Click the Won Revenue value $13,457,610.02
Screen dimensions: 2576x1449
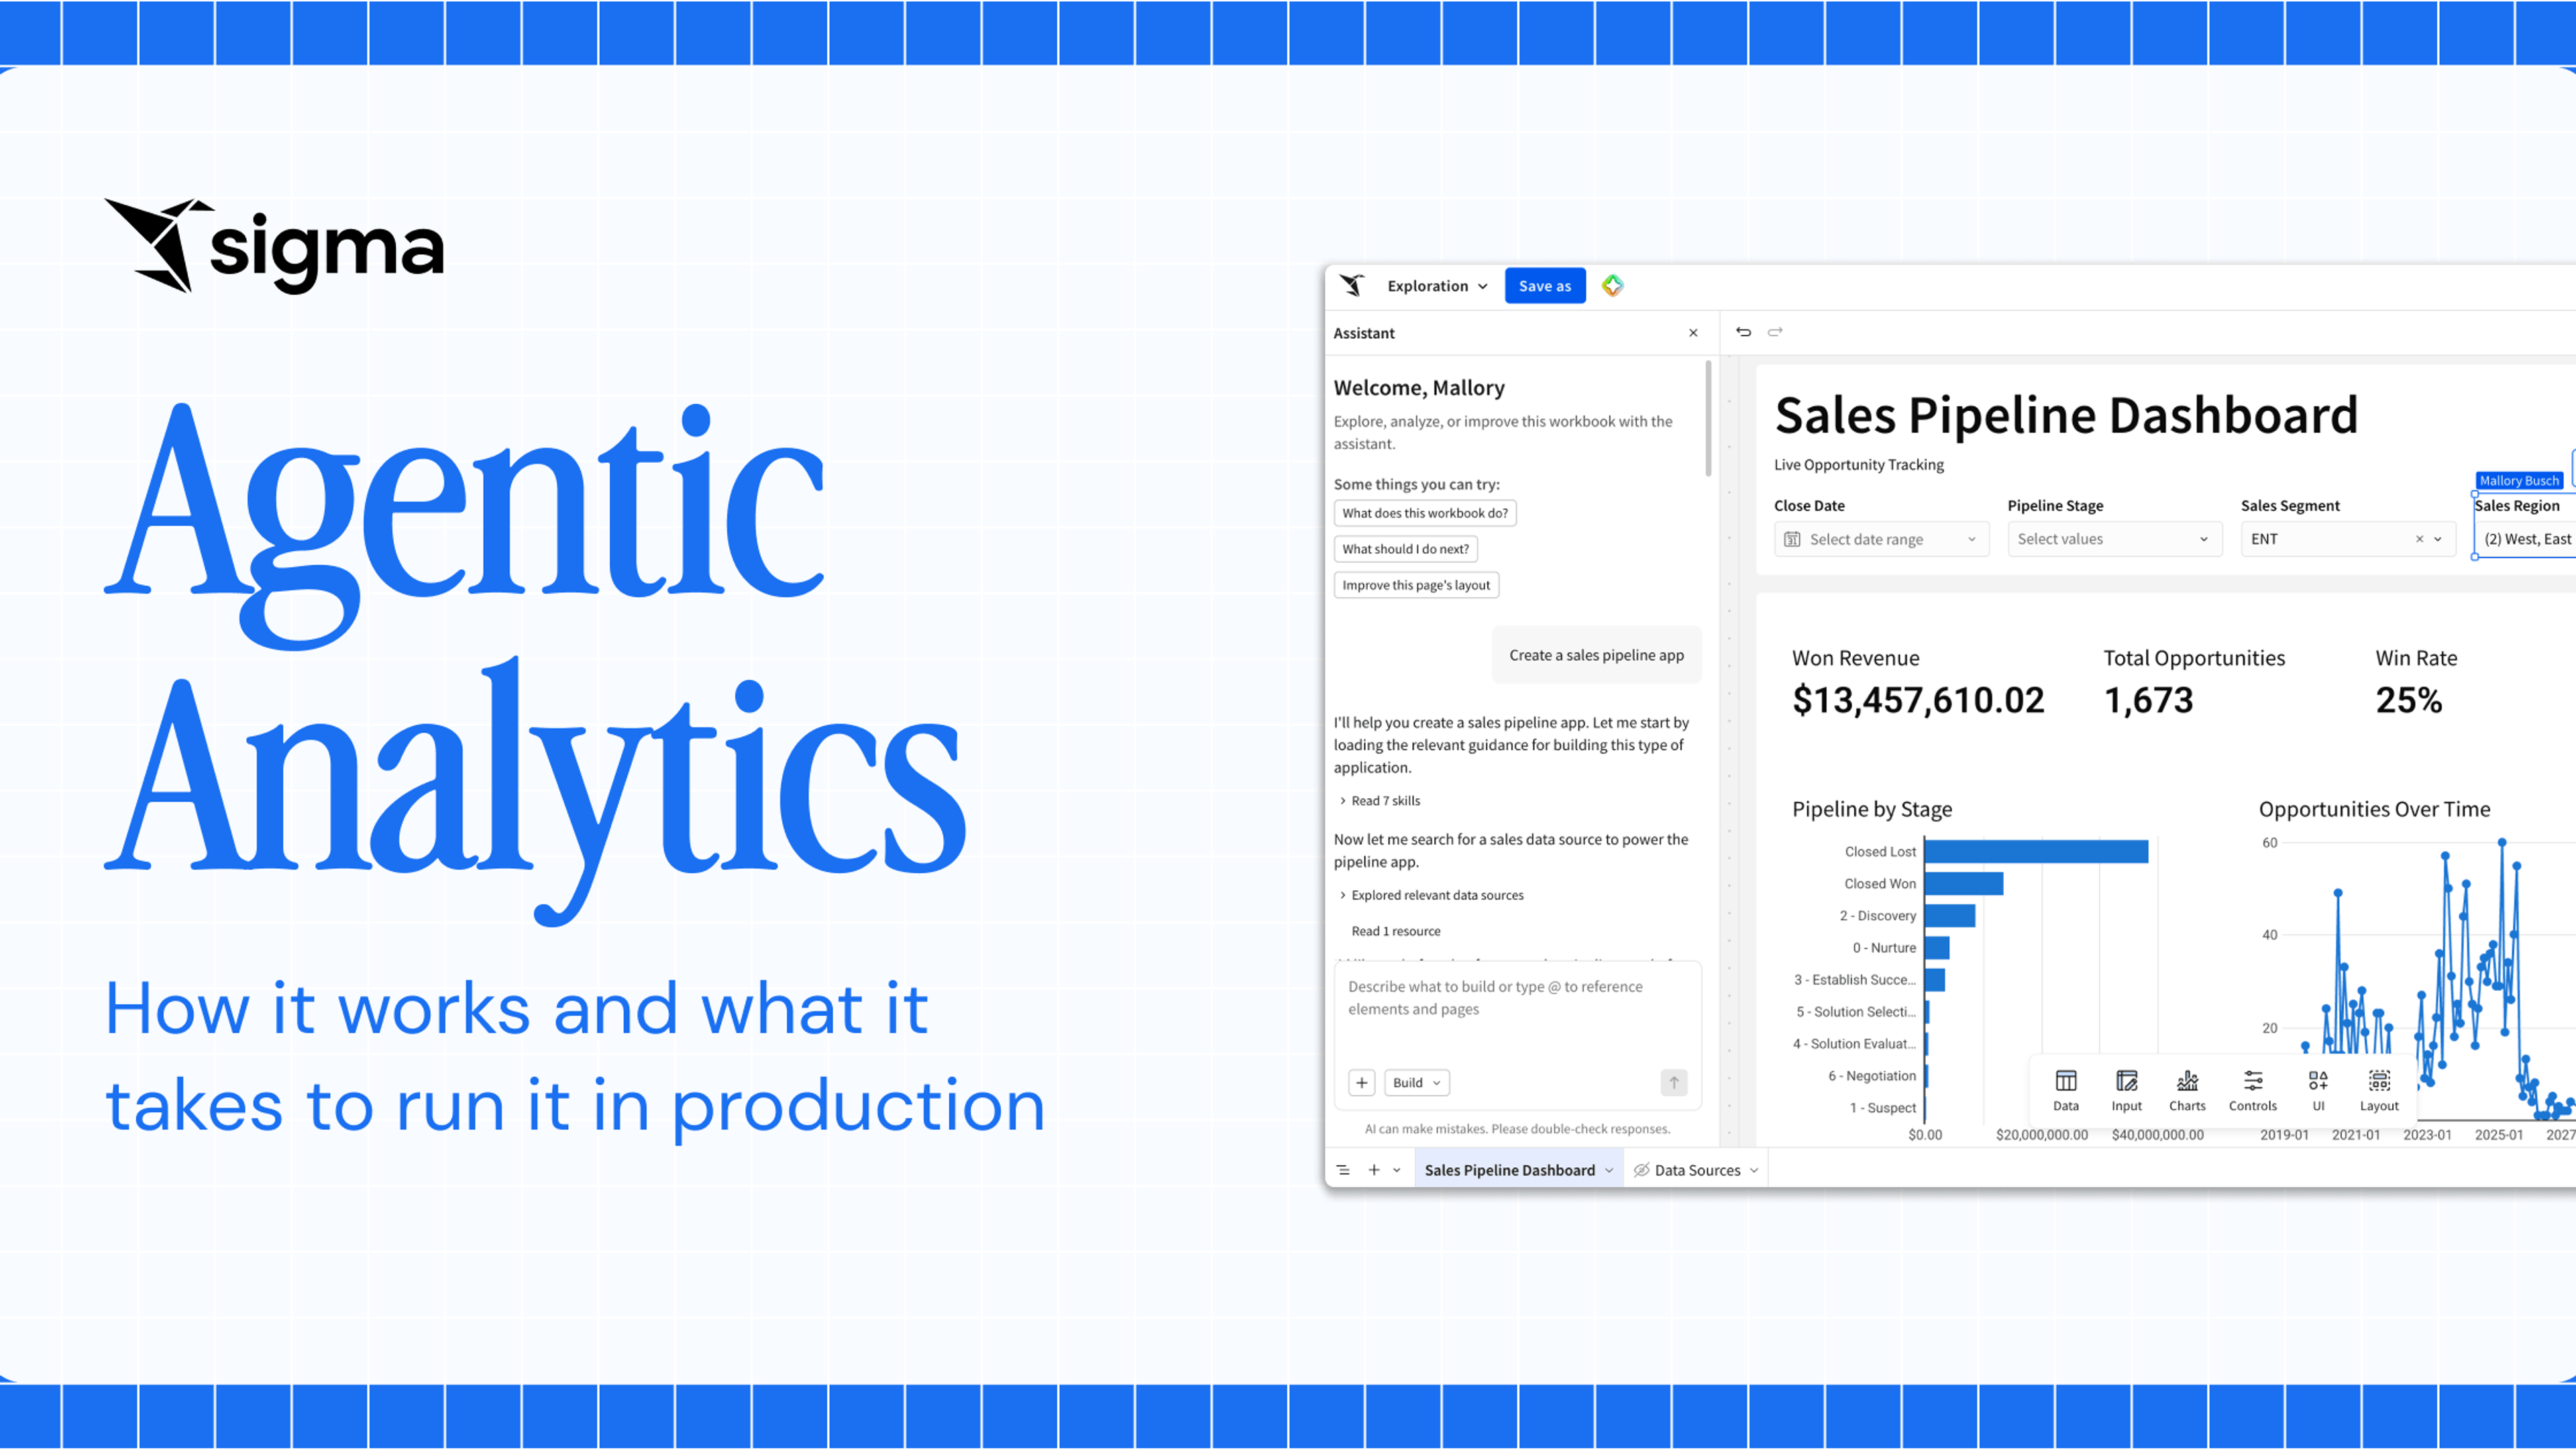1918,700
